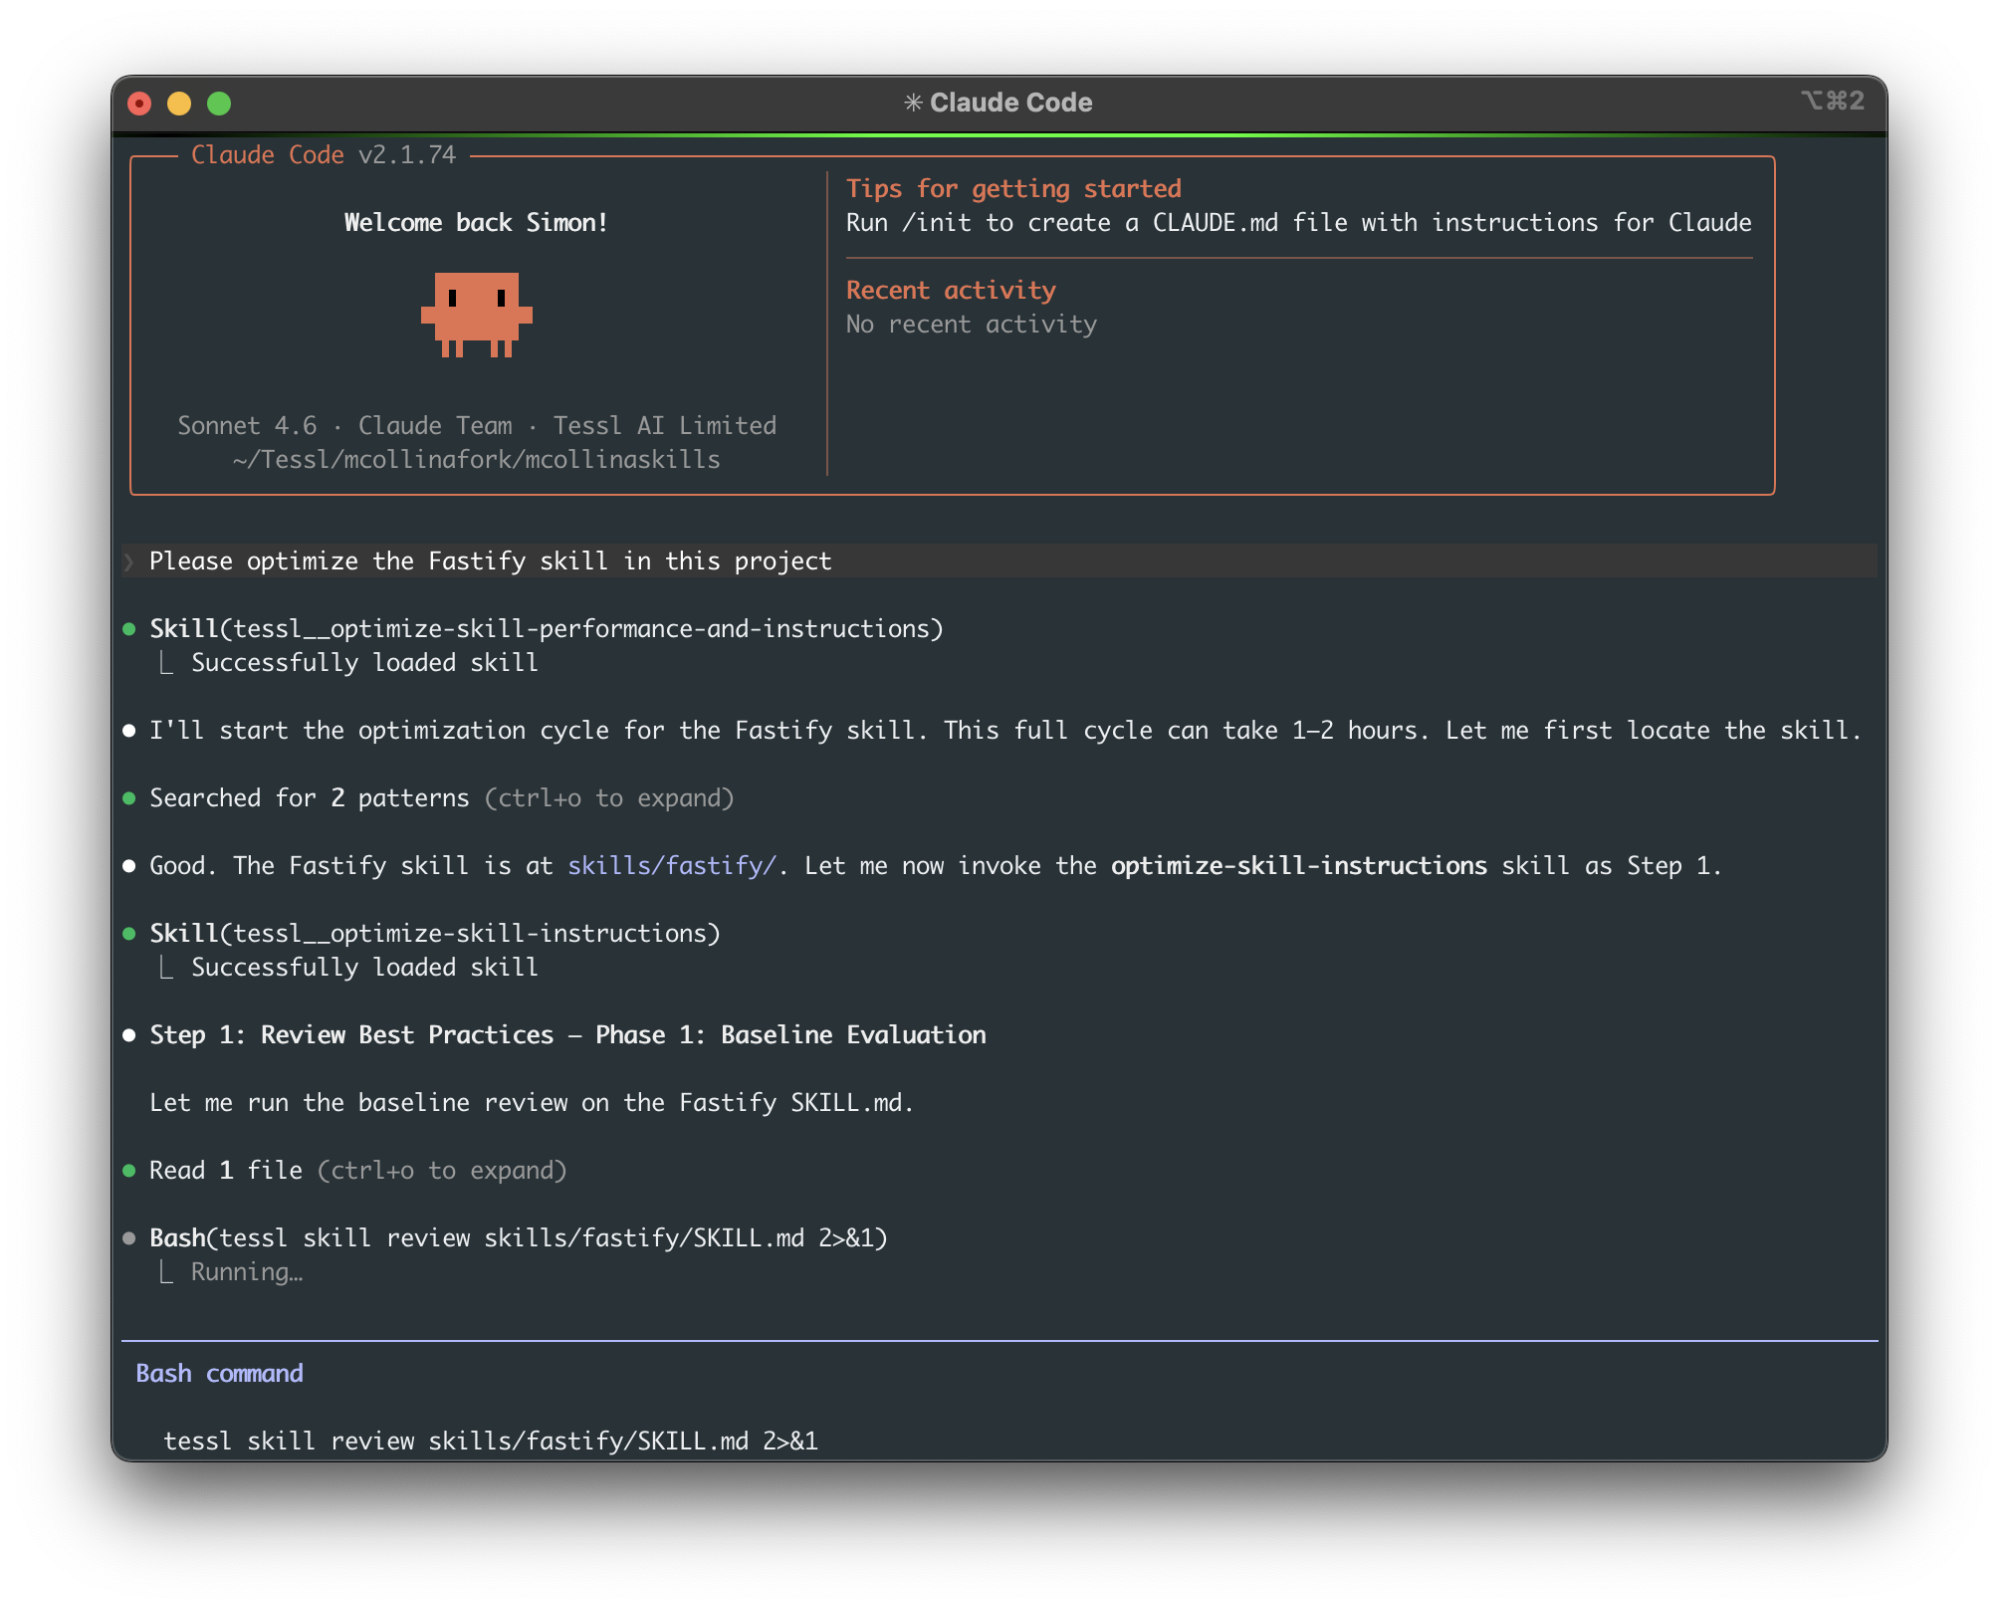
Task: Click green status dot beside Skill(tessl__optimize-skill-performance-and-instructions)
Action: [129, 629]
